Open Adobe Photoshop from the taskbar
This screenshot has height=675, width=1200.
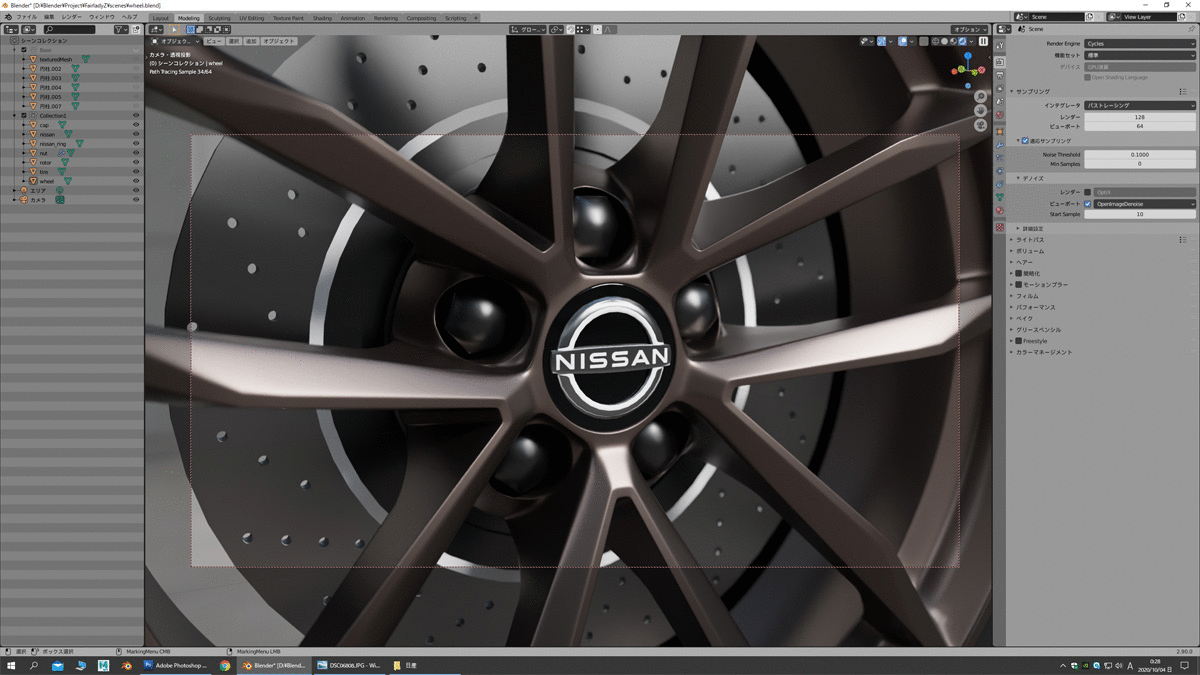click(176, 665)
